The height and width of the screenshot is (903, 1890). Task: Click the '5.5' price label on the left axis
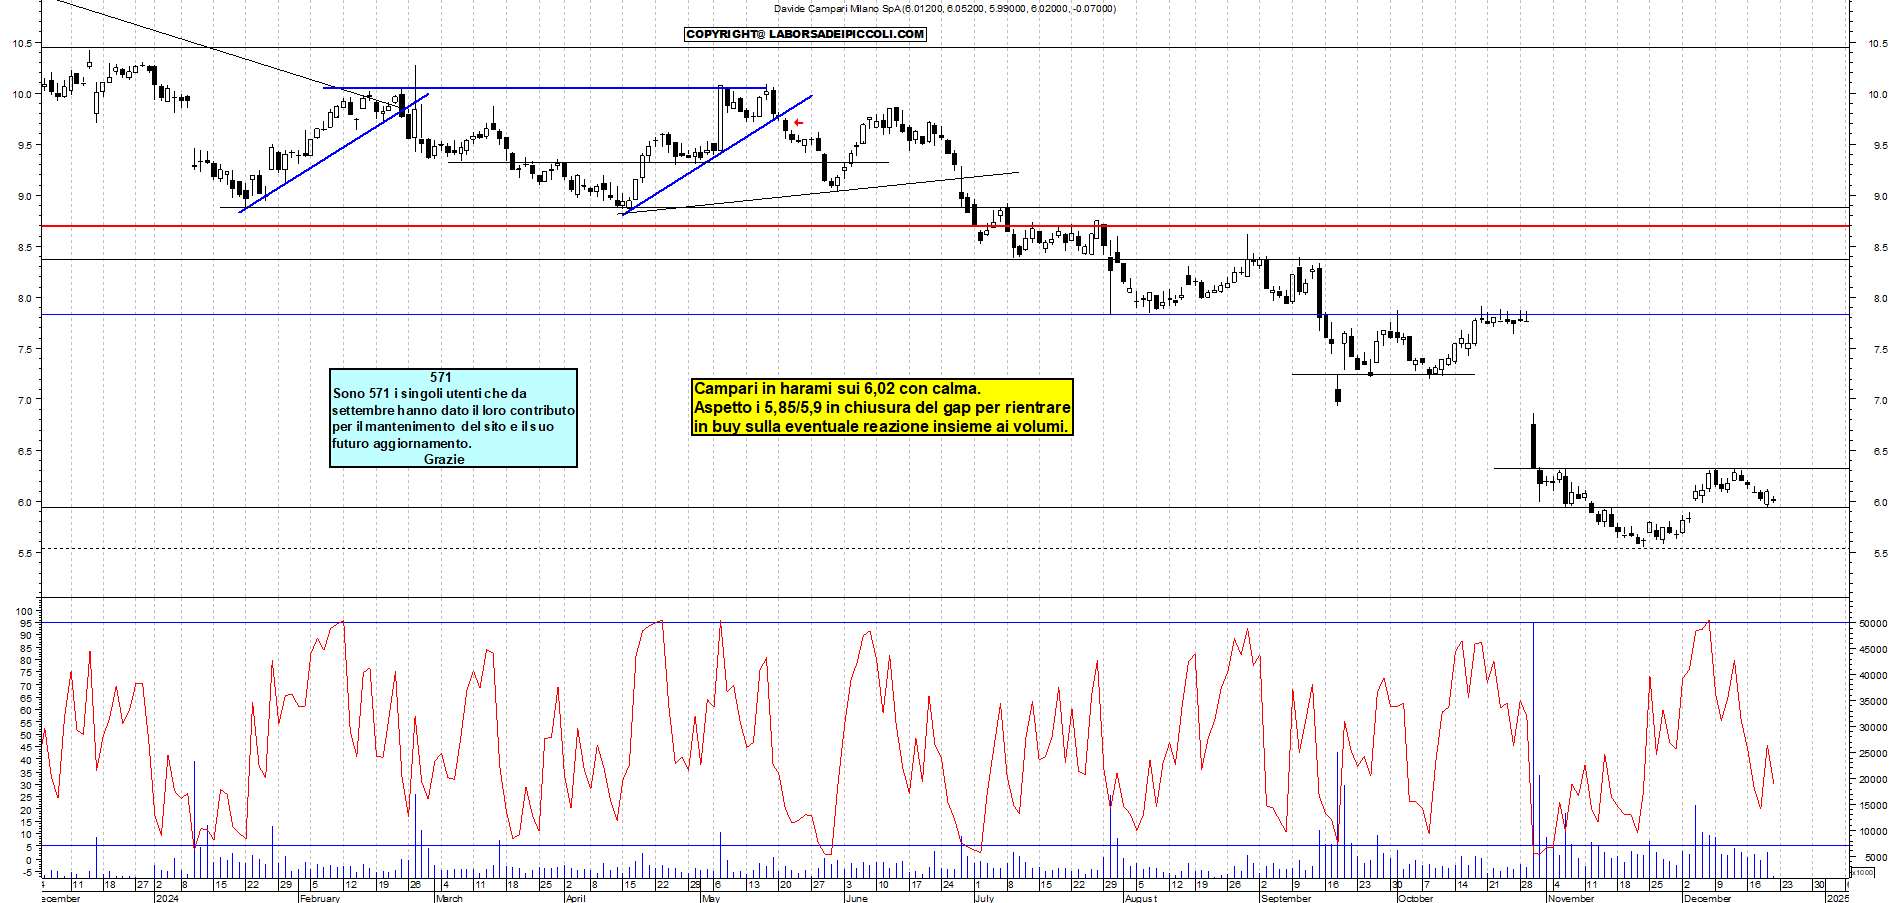[x=24, y=554]
